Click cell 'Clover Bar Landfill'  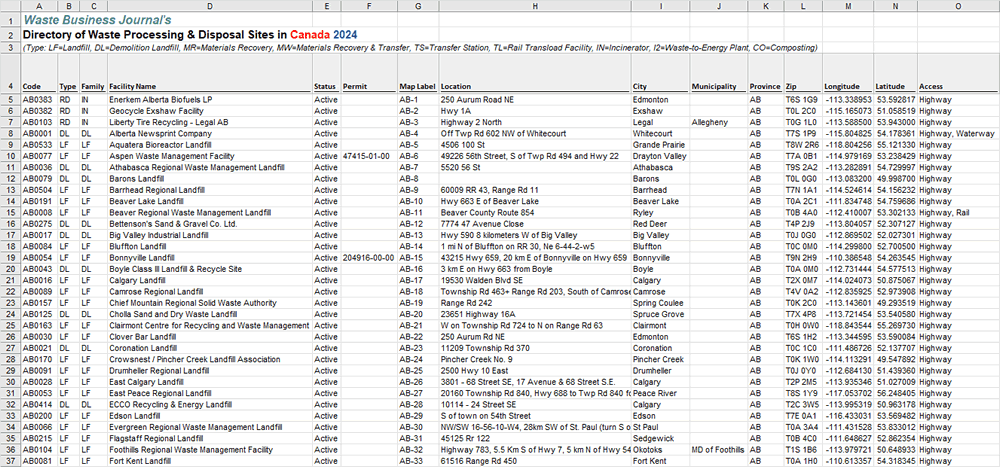(x=210, y=337)
